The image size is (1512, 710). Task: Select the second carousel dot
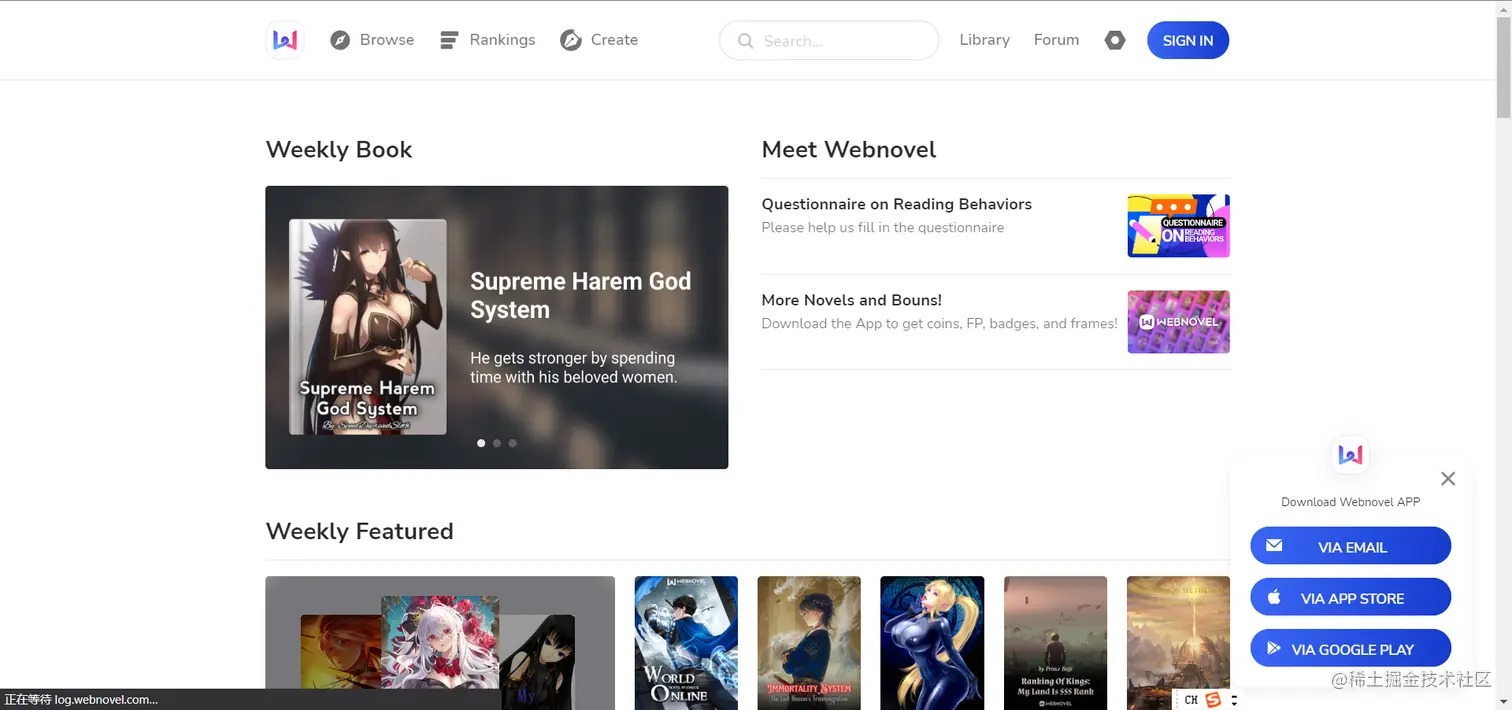(497, 443)
